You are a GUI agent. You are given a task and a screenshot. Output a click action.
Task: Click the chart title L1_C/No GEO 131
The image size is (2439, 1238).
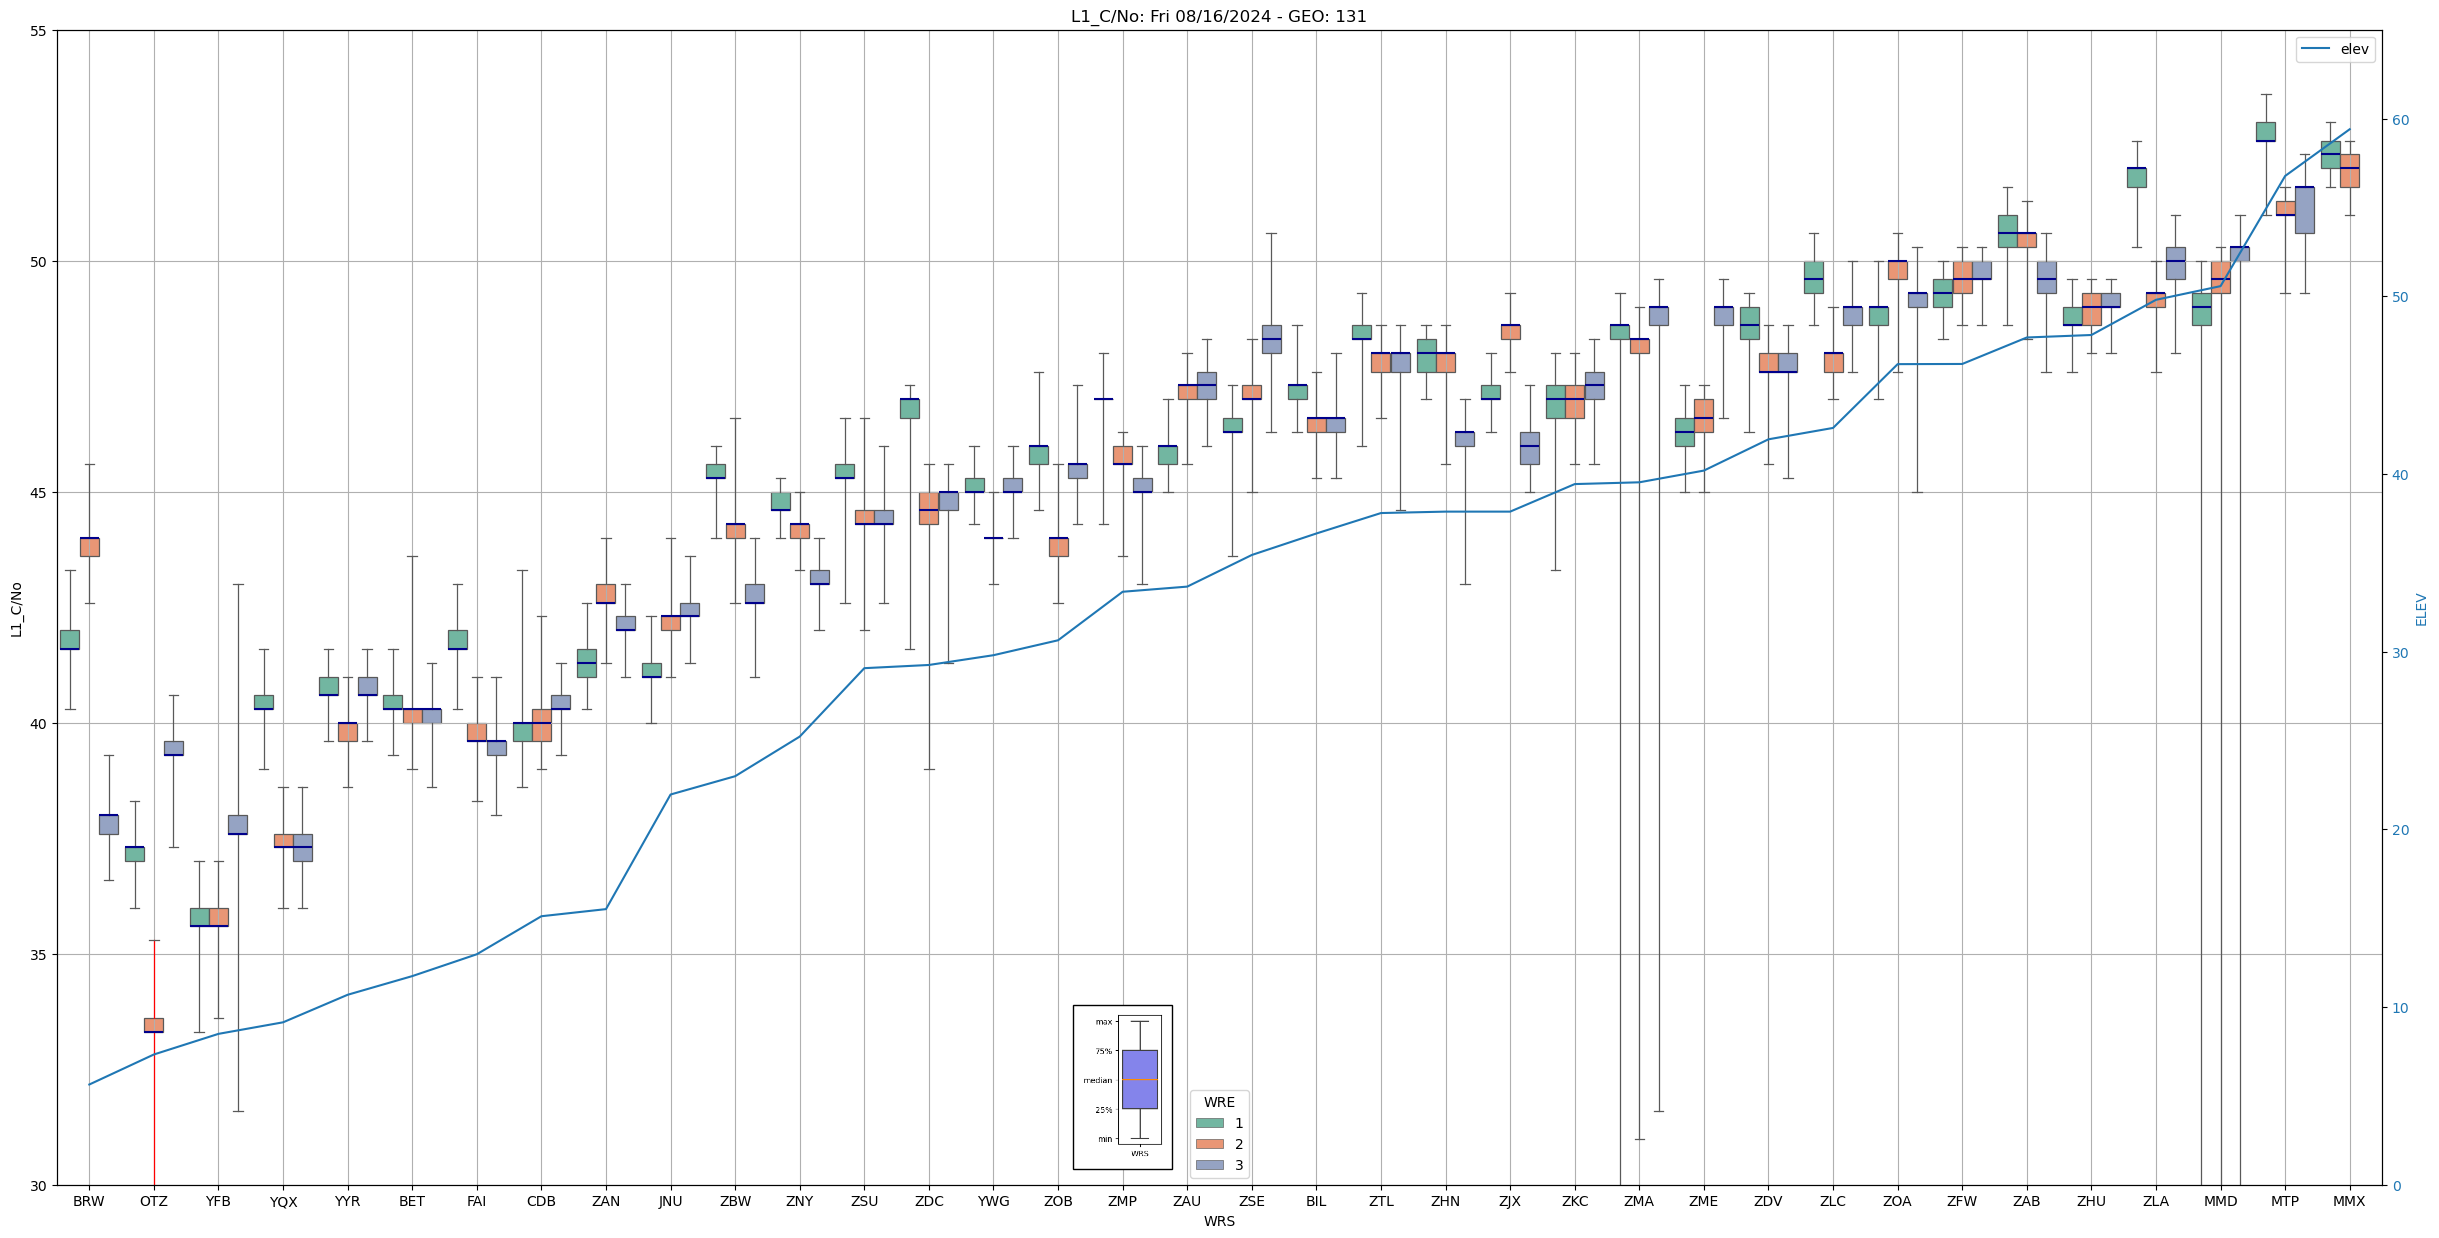[1218, 16]
